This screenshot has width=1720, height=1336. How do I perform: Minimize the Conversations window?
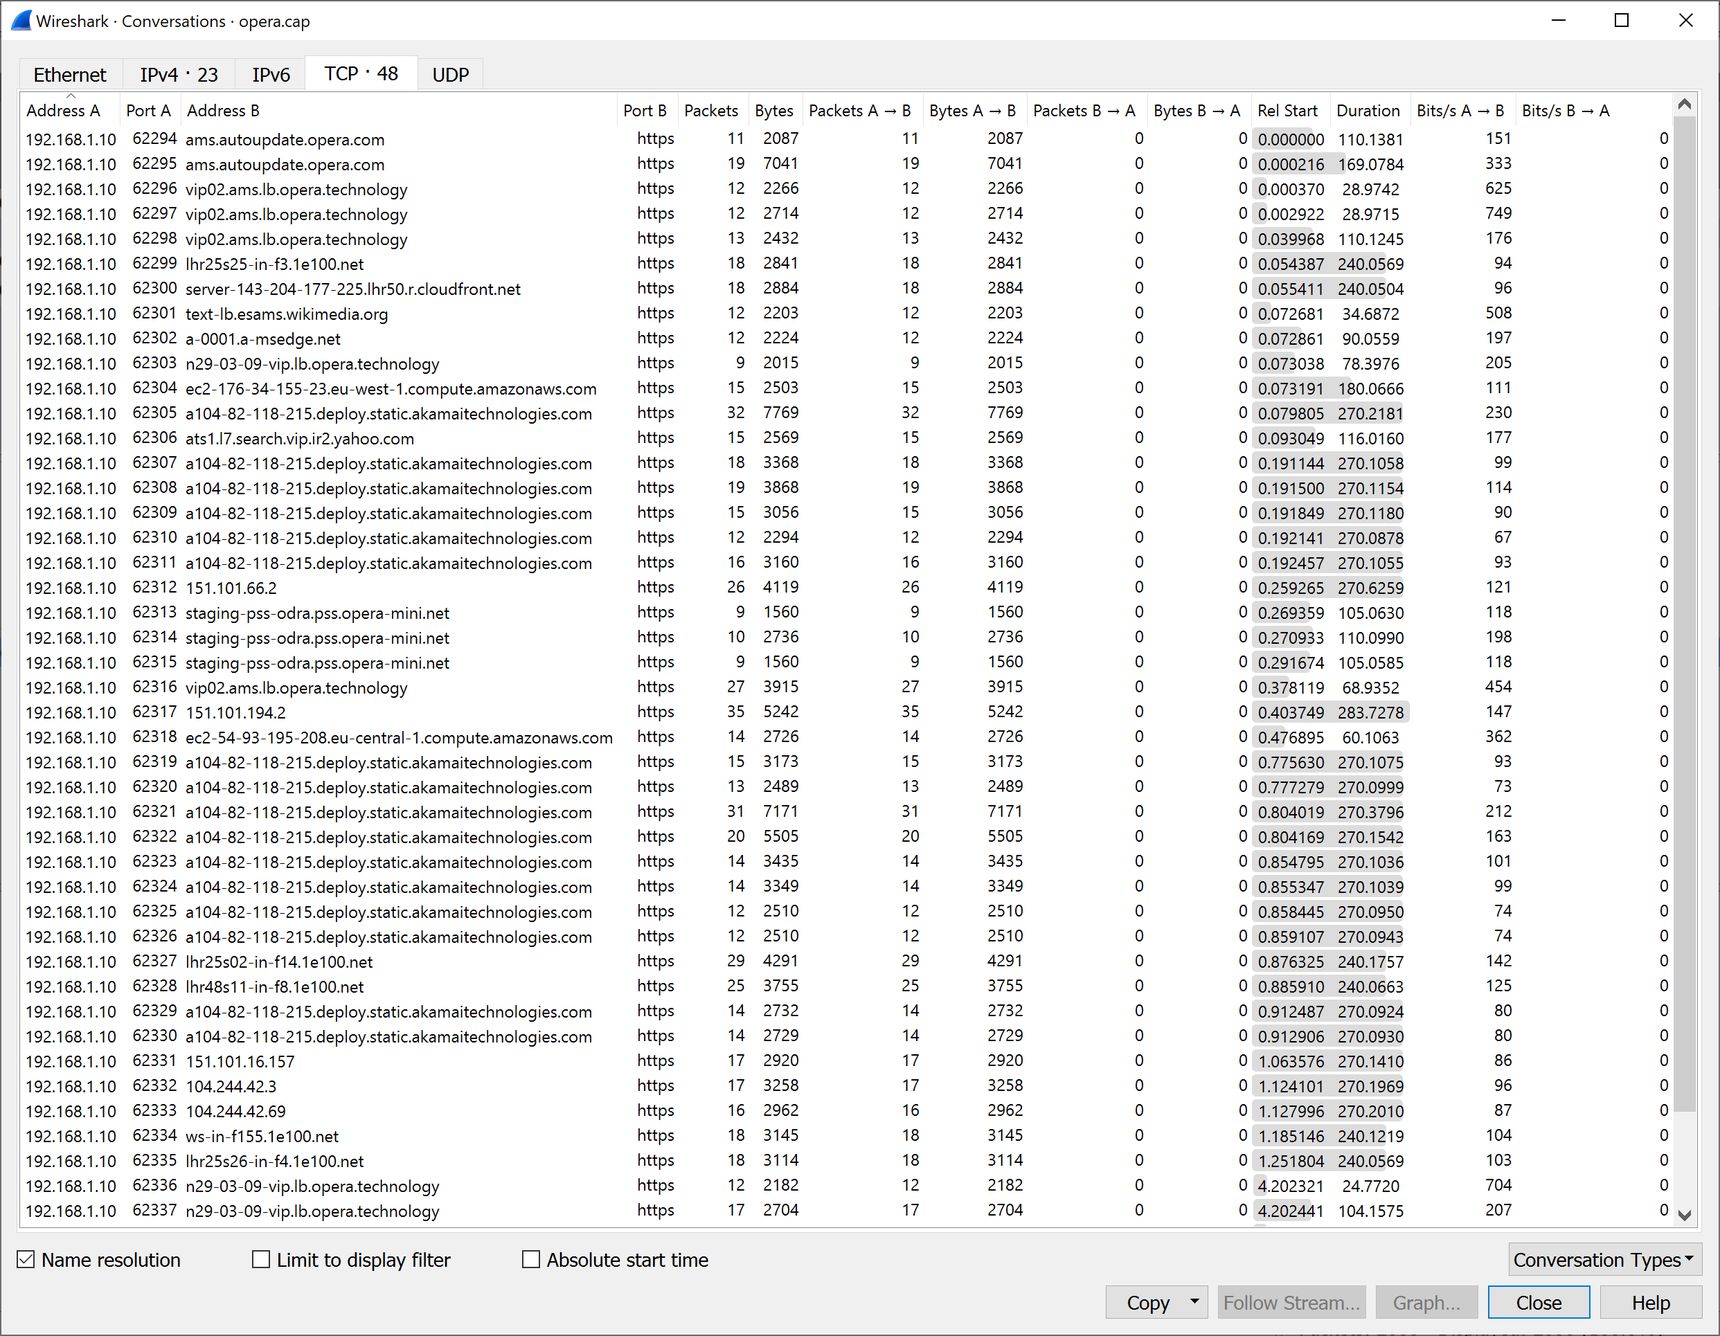(x=1558, y=20)
